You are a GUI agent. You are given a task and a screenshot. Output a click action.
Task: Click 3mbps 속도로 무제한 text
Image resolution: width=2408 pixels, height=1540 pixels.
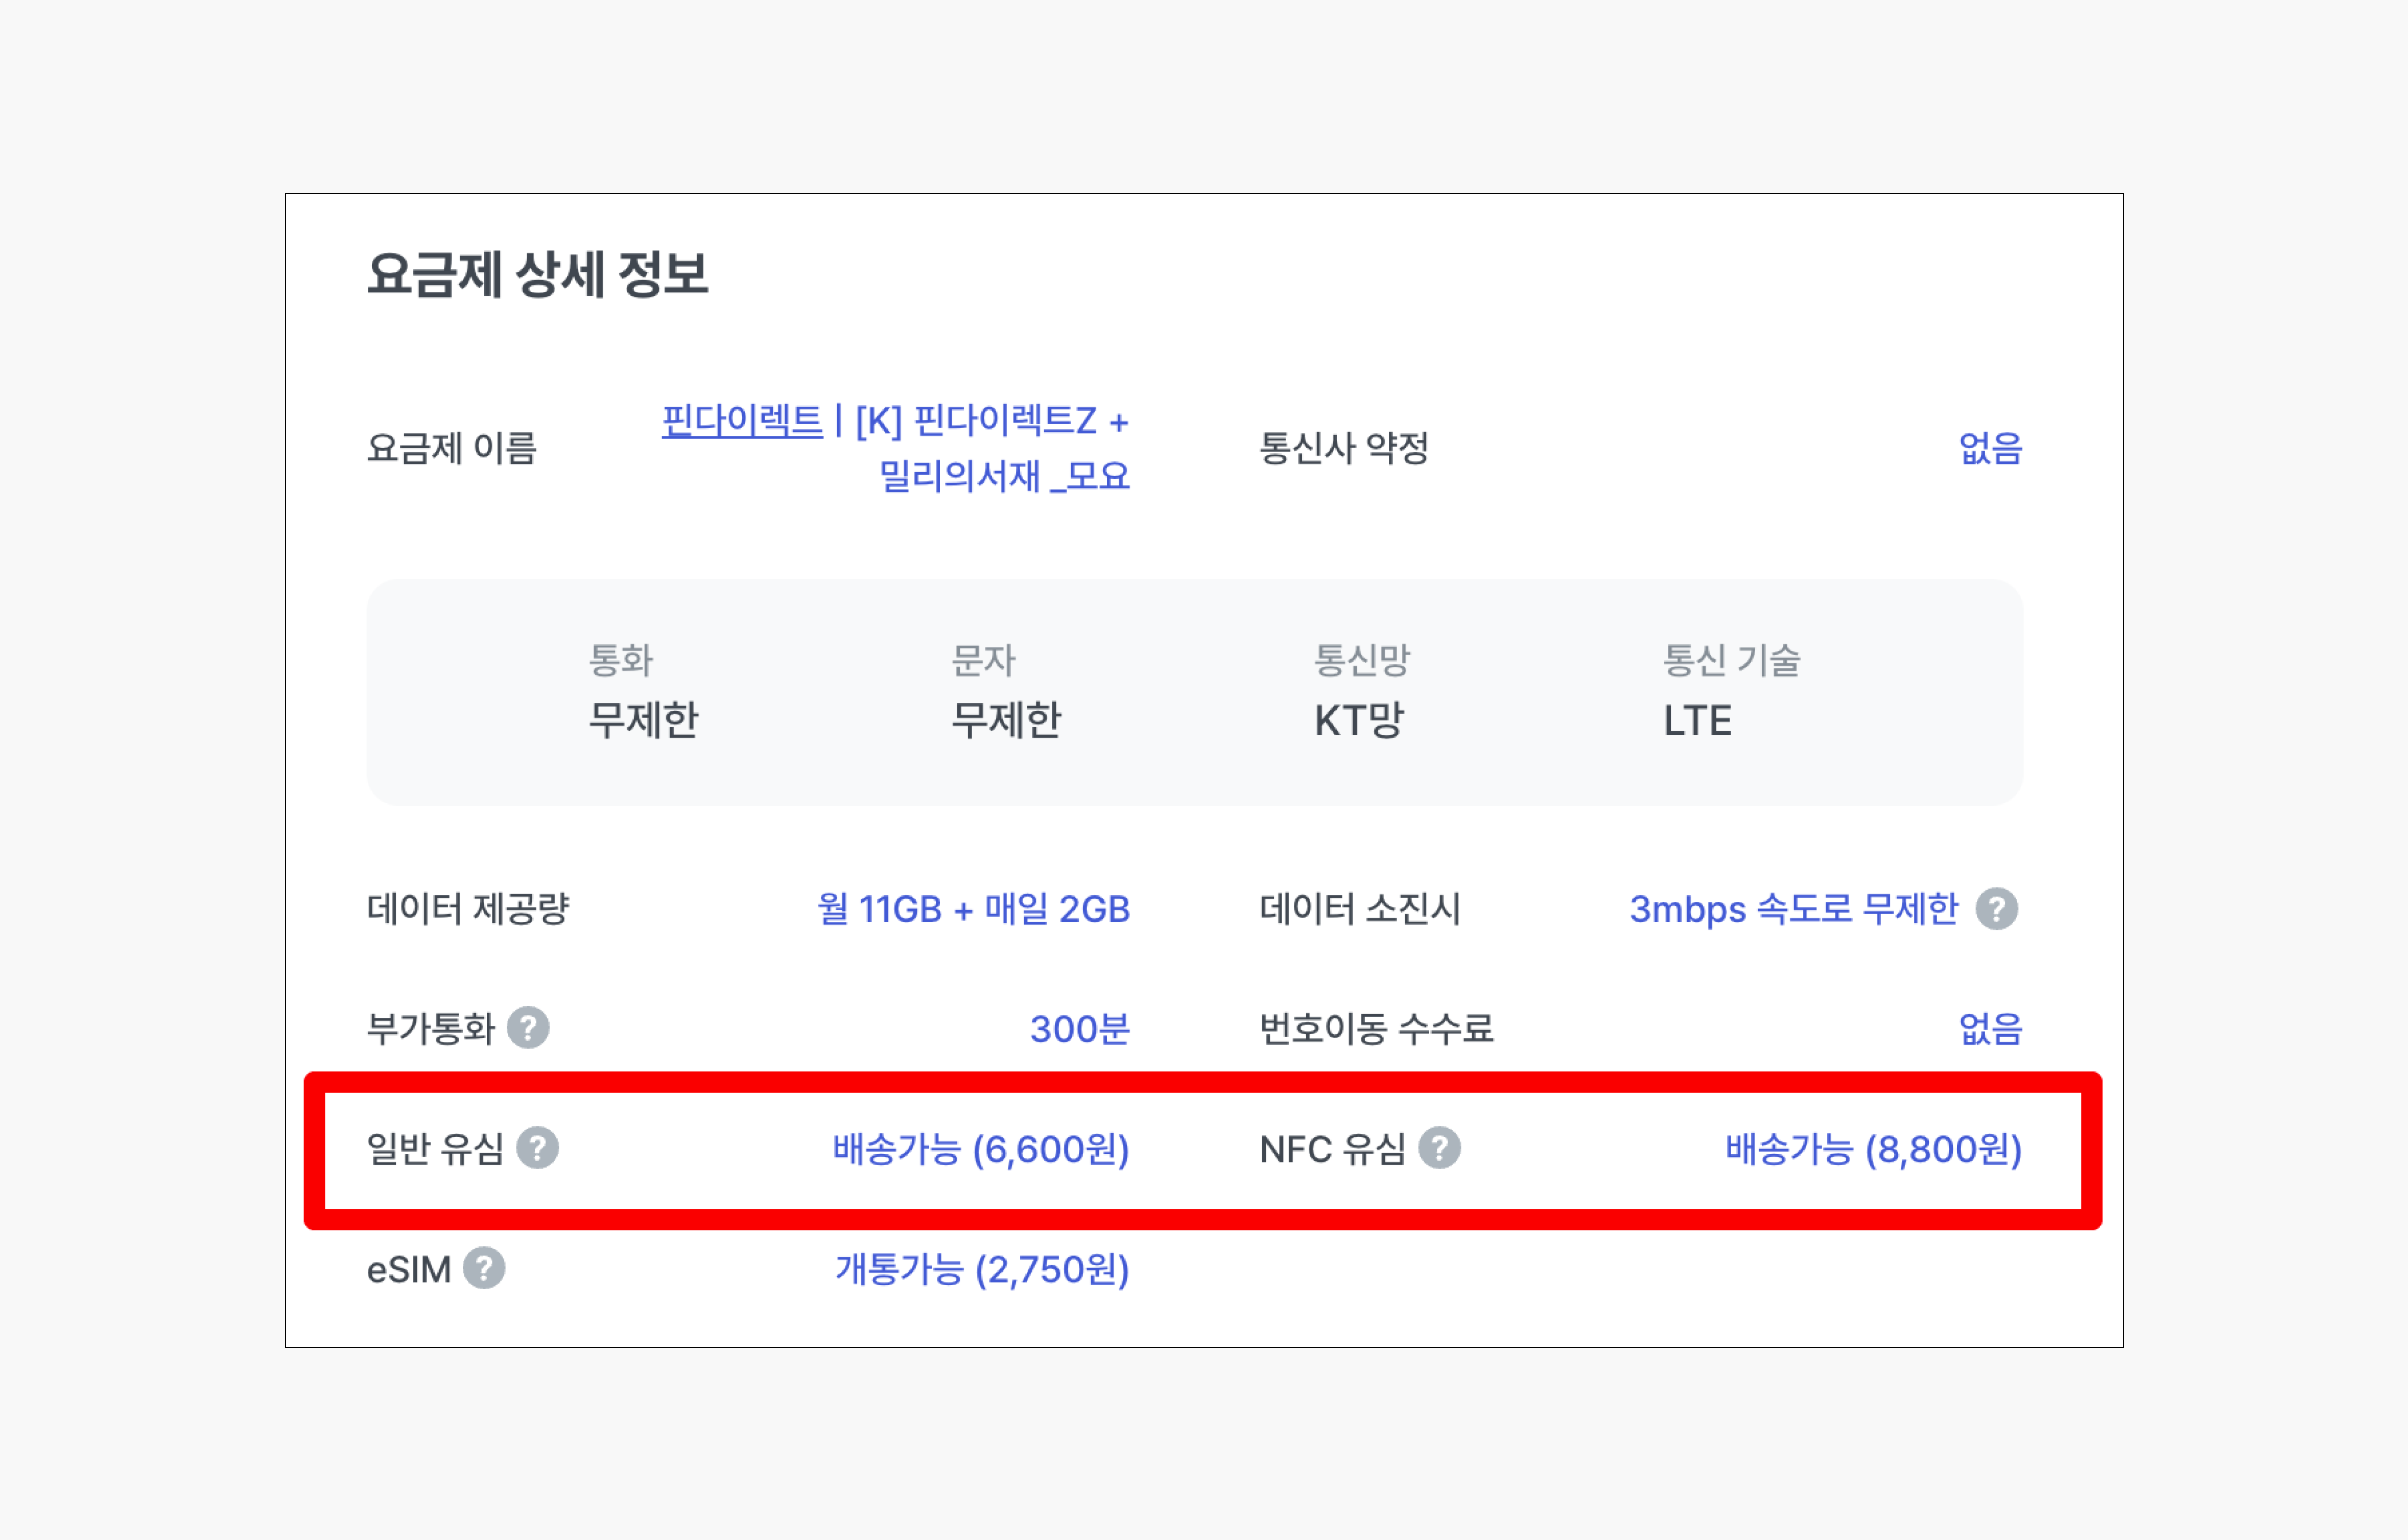[1793, 909]
